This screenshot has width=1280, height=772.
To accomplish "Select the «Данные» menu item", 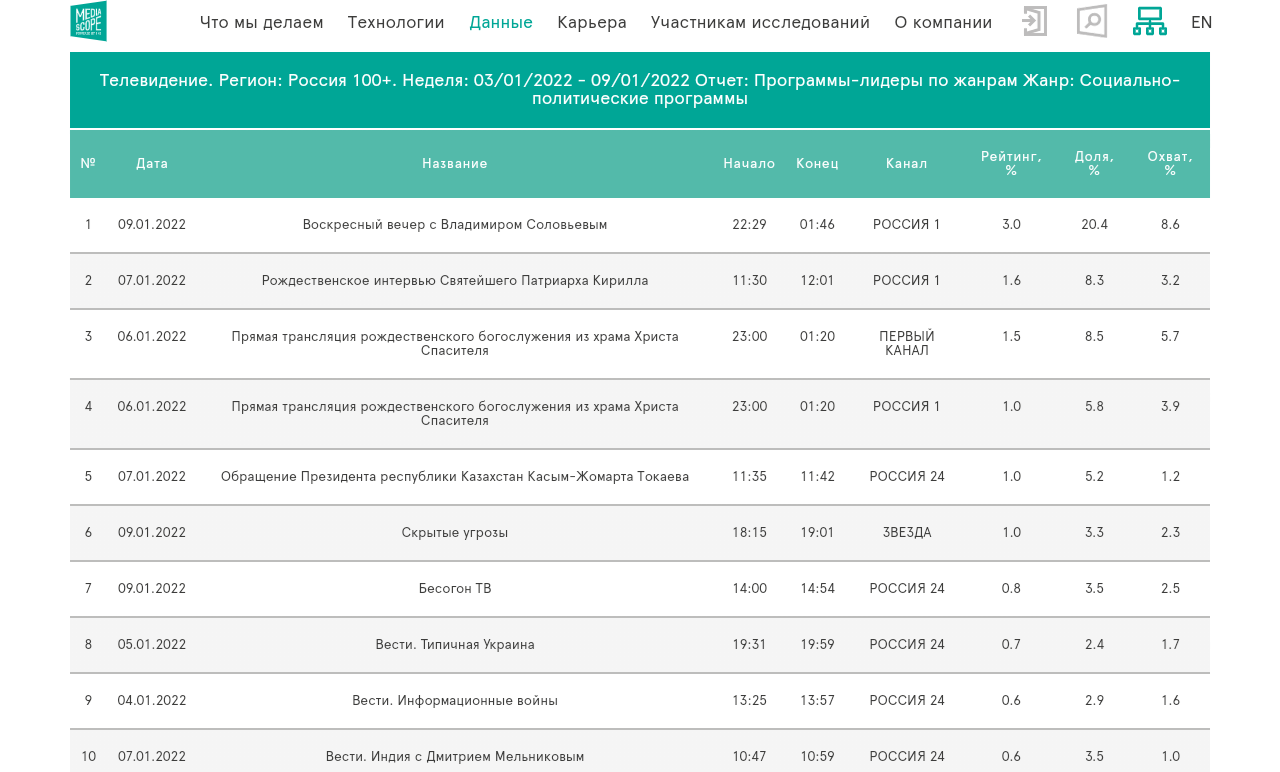I will tap(501, 22).
